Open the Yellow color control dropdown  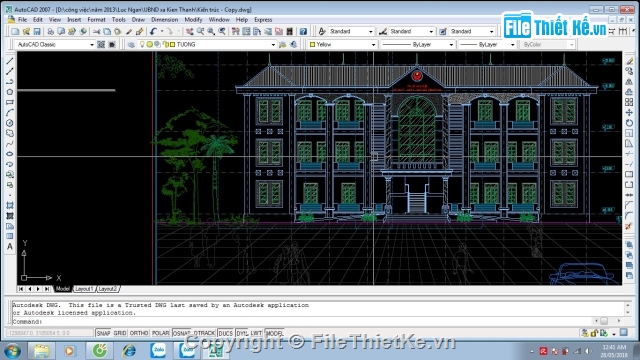[342, 44]
